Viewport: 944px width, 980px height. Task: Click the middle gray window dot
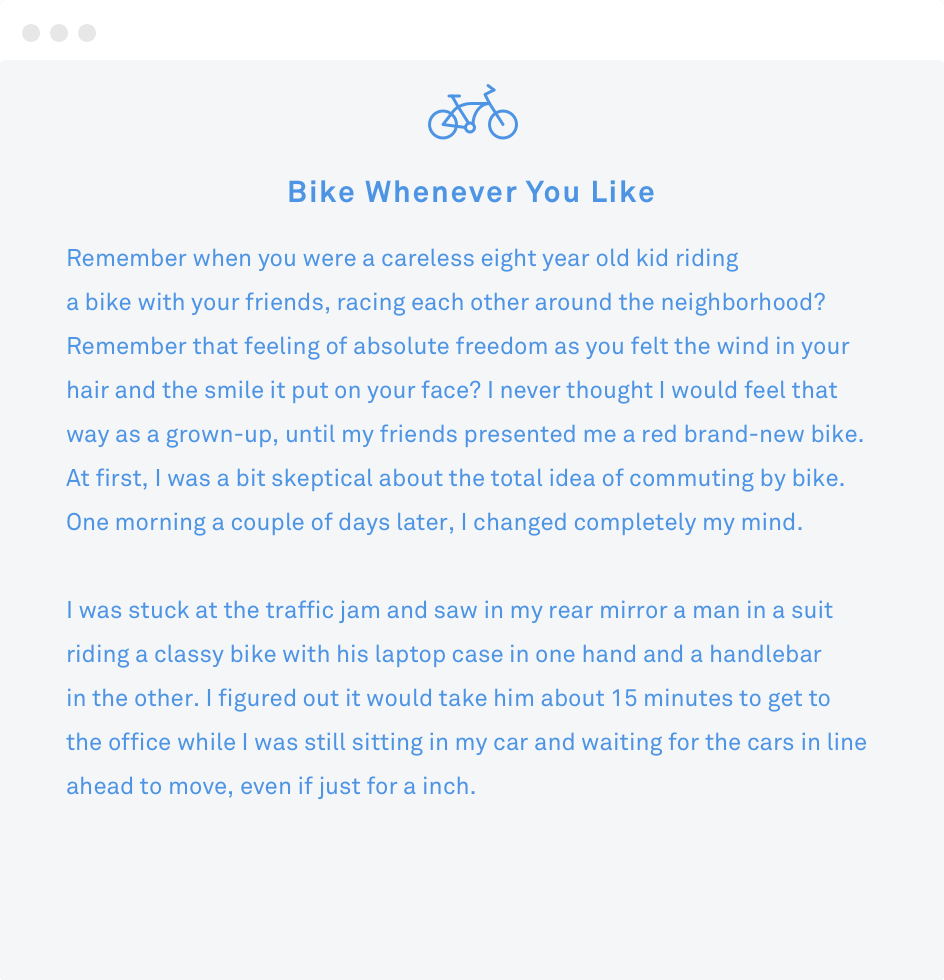point(59,32)
